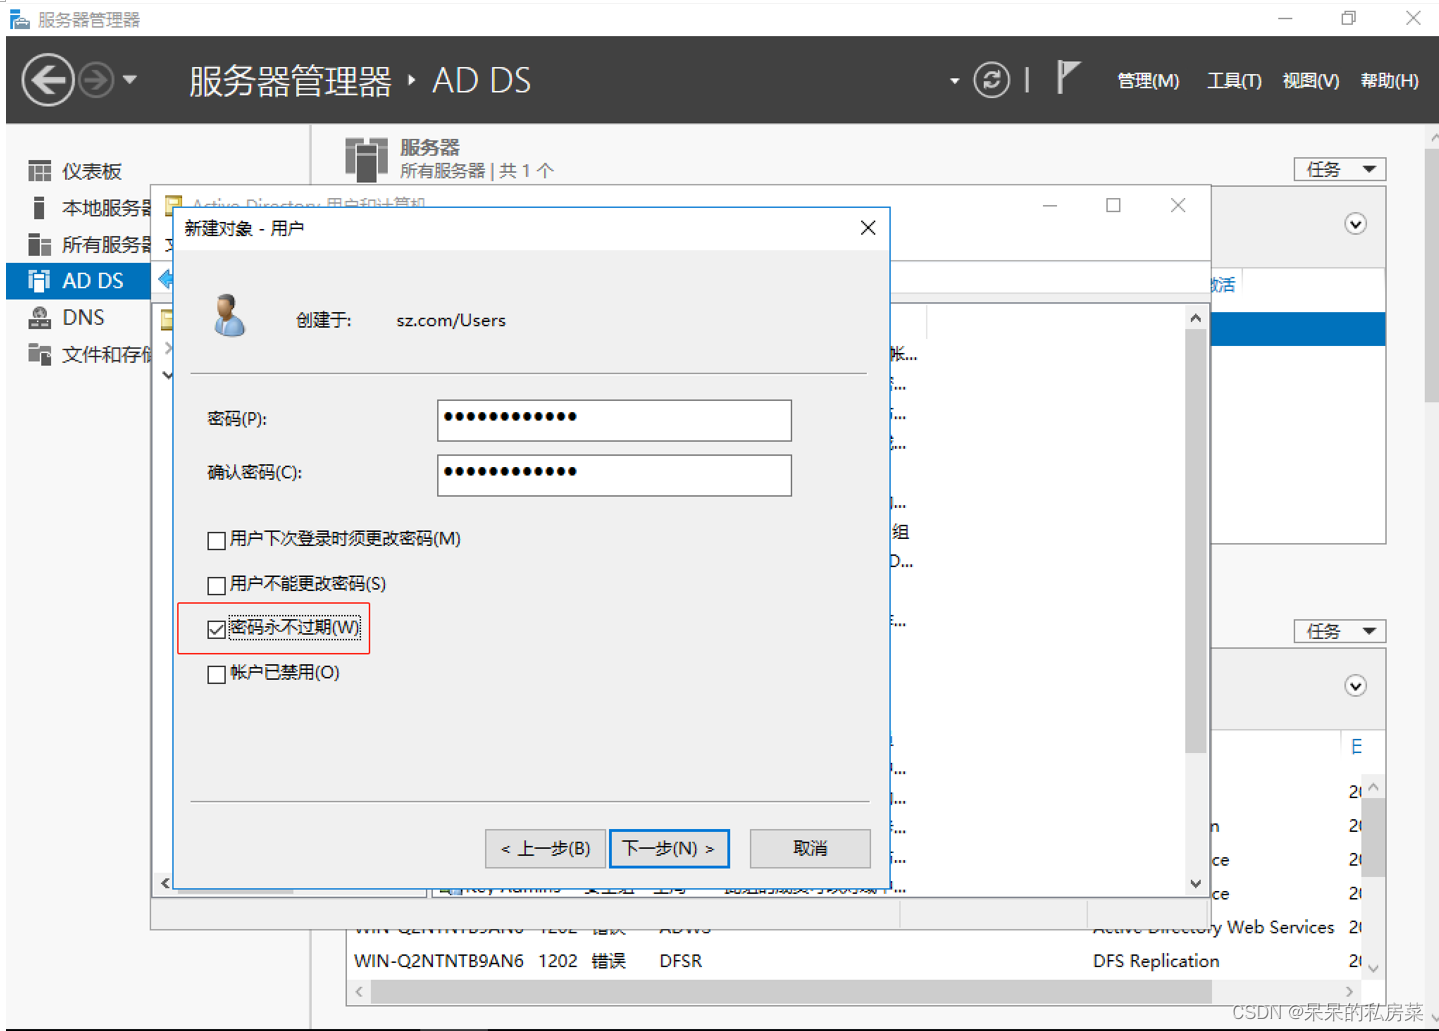Open the 视图(V) menu
1439x1031 pixels.
click(x=1310, y=81)
